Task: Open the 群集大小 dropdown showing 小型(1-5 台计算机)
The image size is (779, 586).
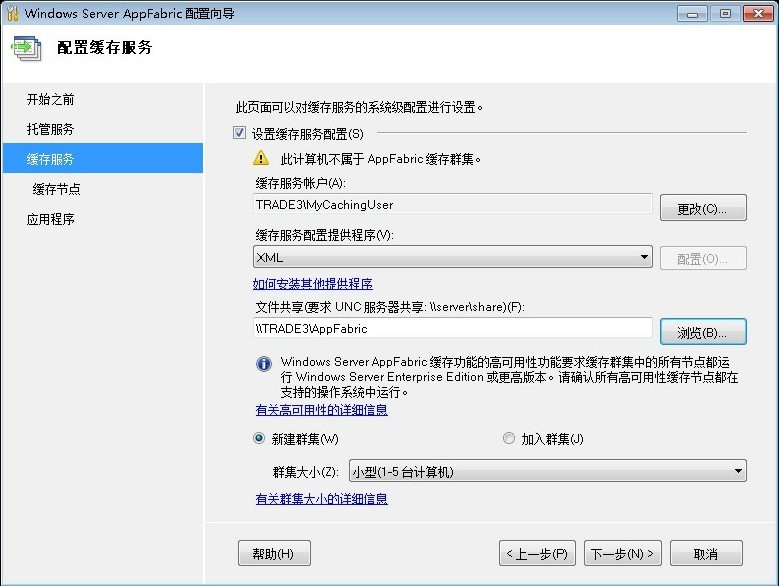Action: click(548, 471)
